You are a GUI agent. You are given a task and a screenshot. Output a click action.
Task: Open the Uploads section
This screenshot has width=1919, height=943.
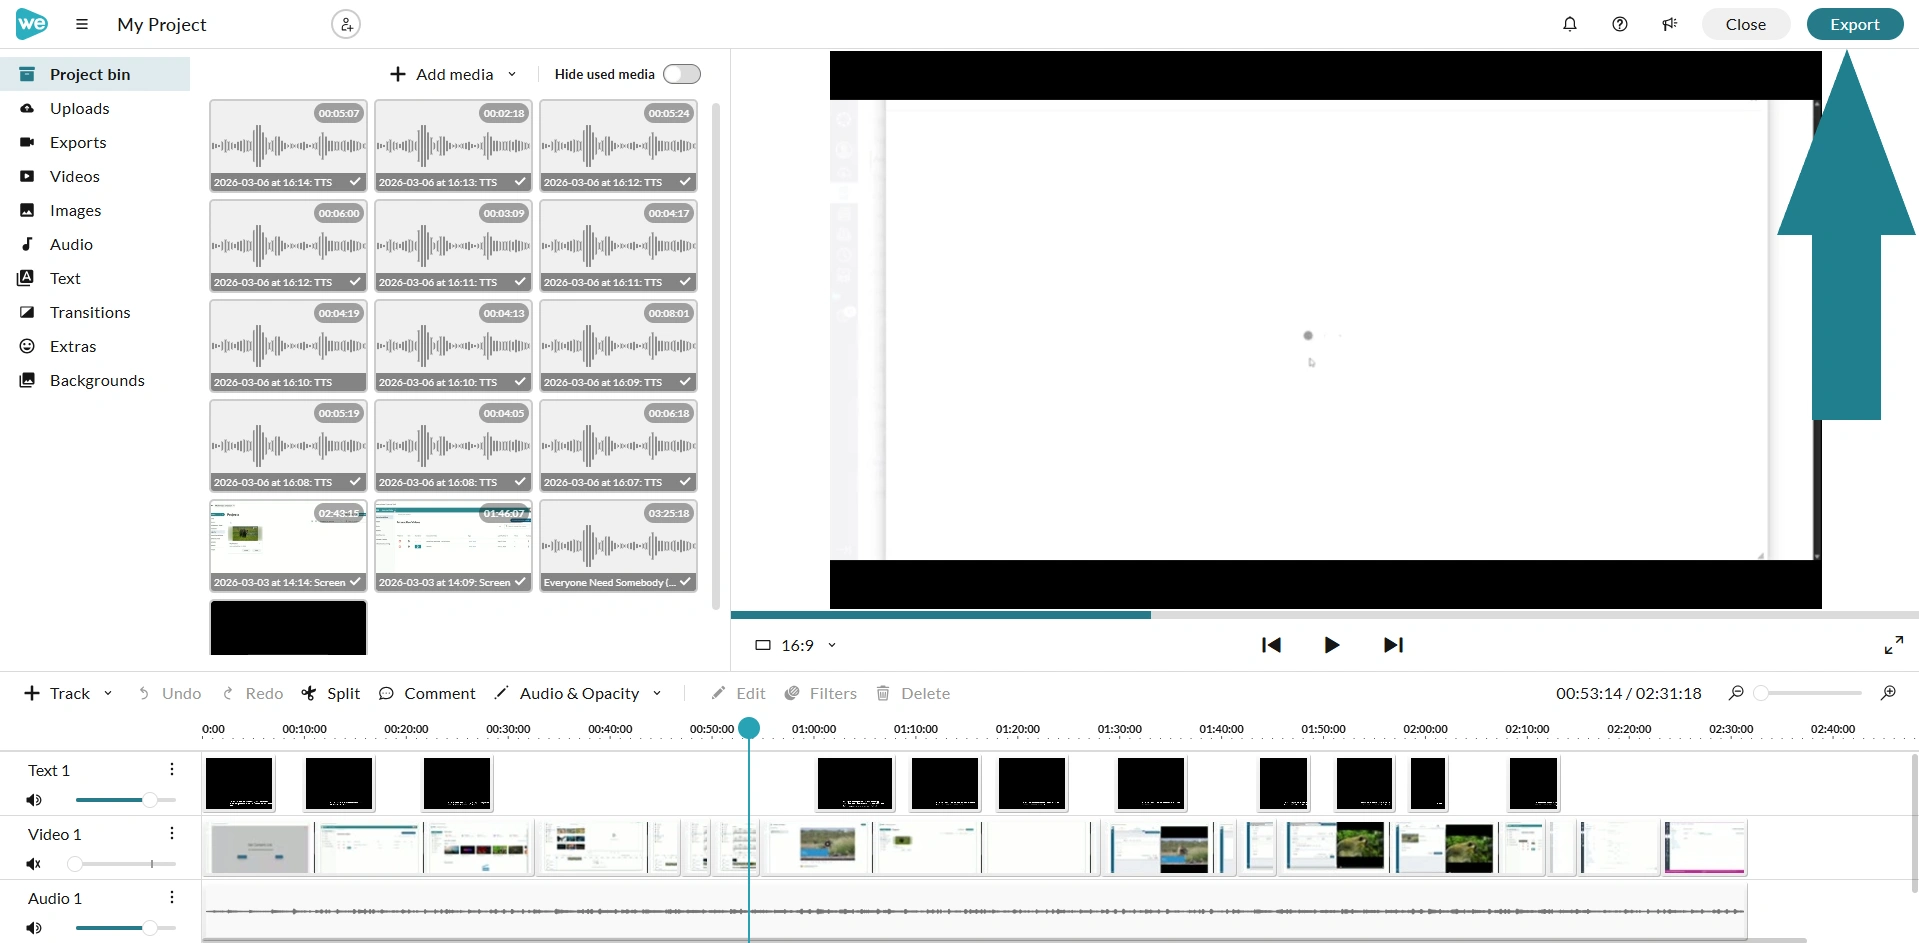(x=95, y=108)
